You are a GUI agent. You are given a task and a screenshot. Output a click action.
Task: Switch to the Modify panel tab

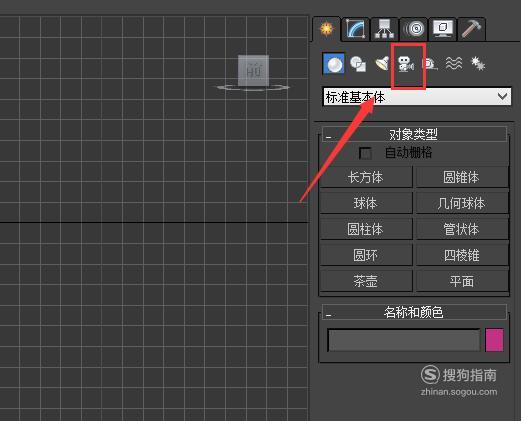[355, 29]
